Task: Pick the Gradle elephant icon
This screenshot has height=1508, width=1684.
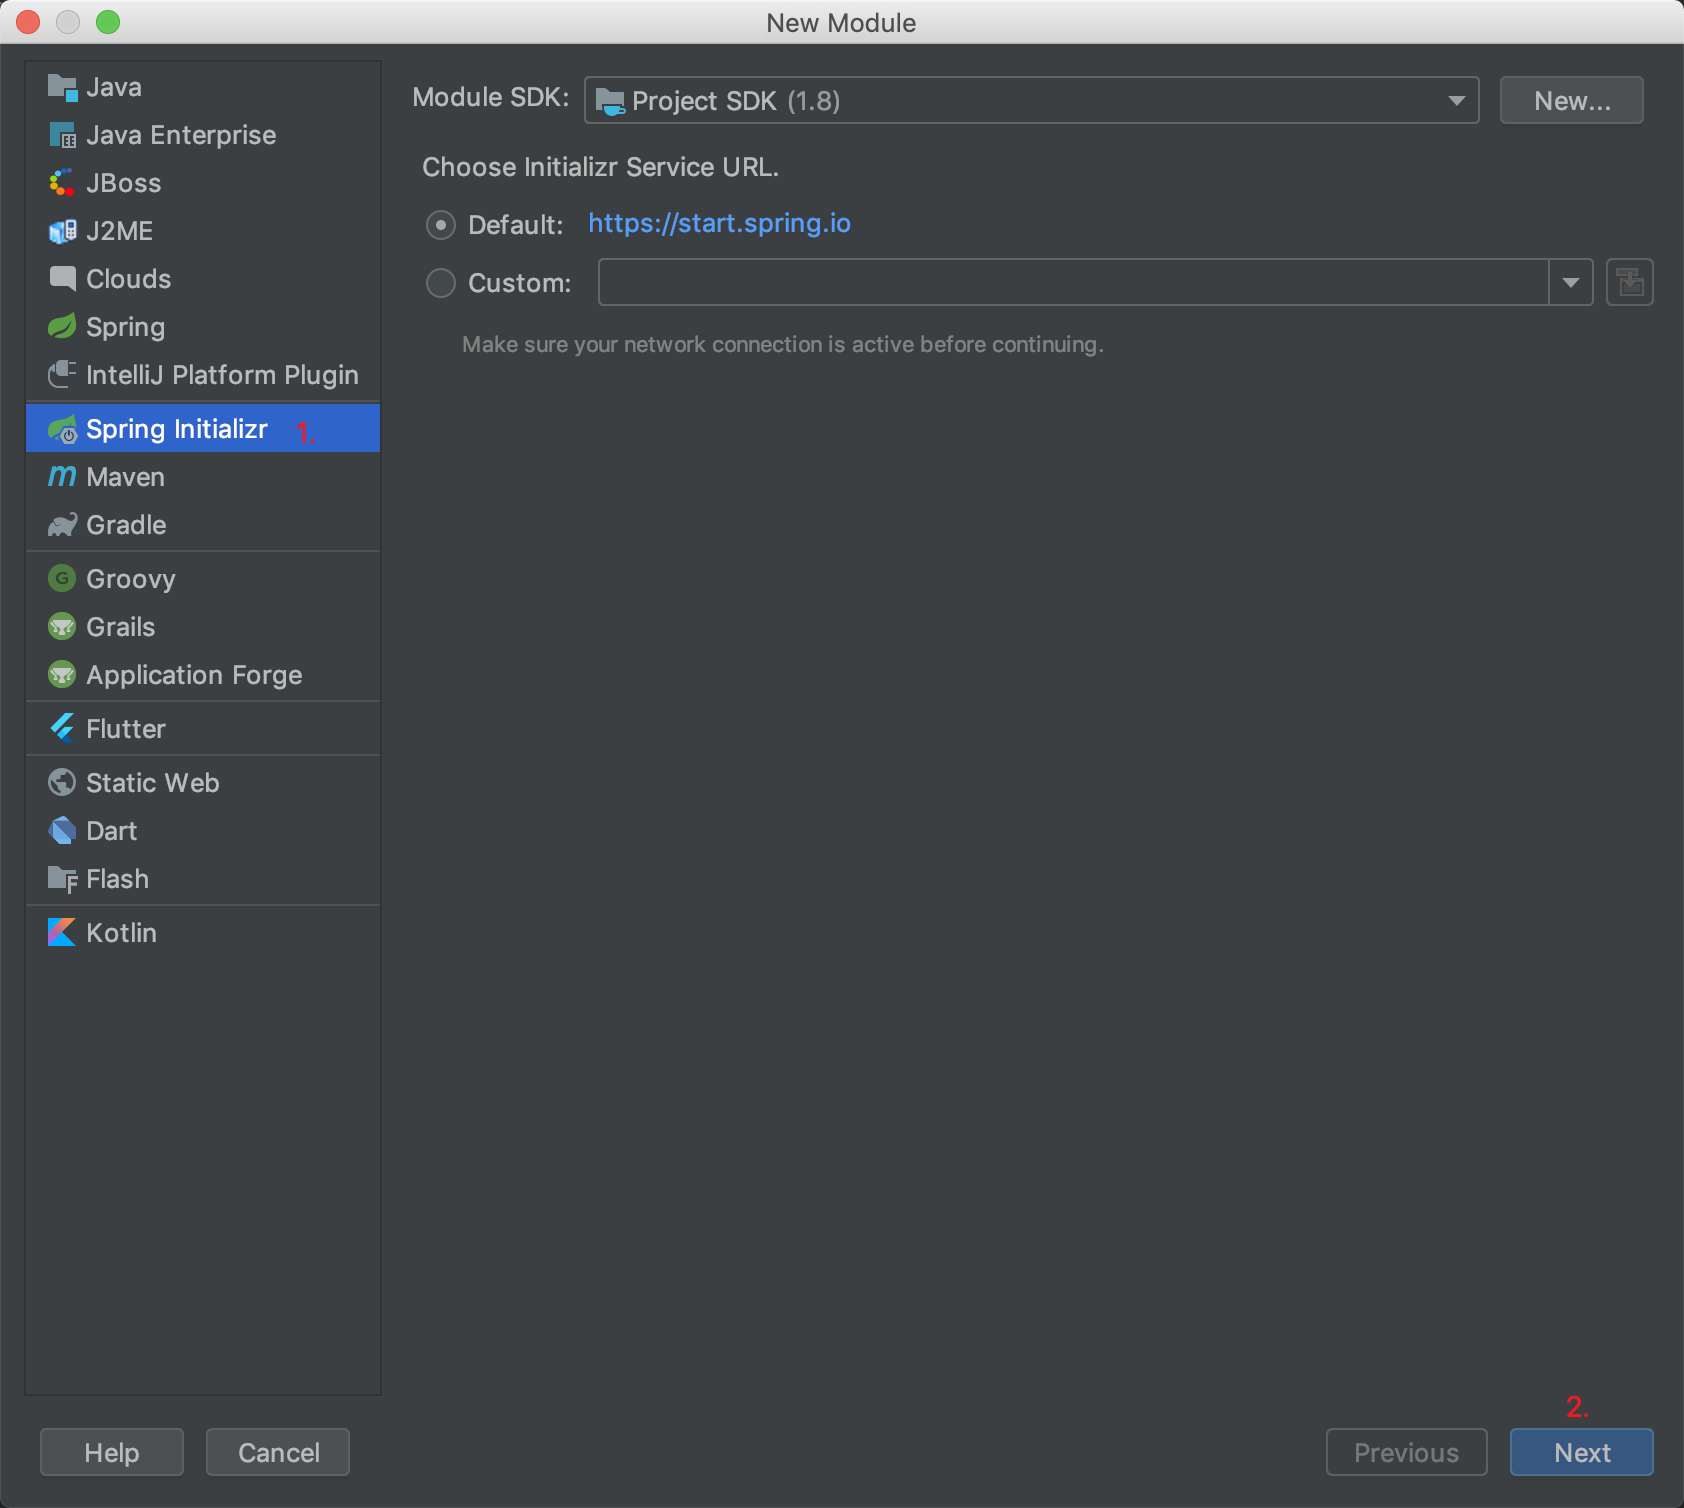Action: point(62,525)
